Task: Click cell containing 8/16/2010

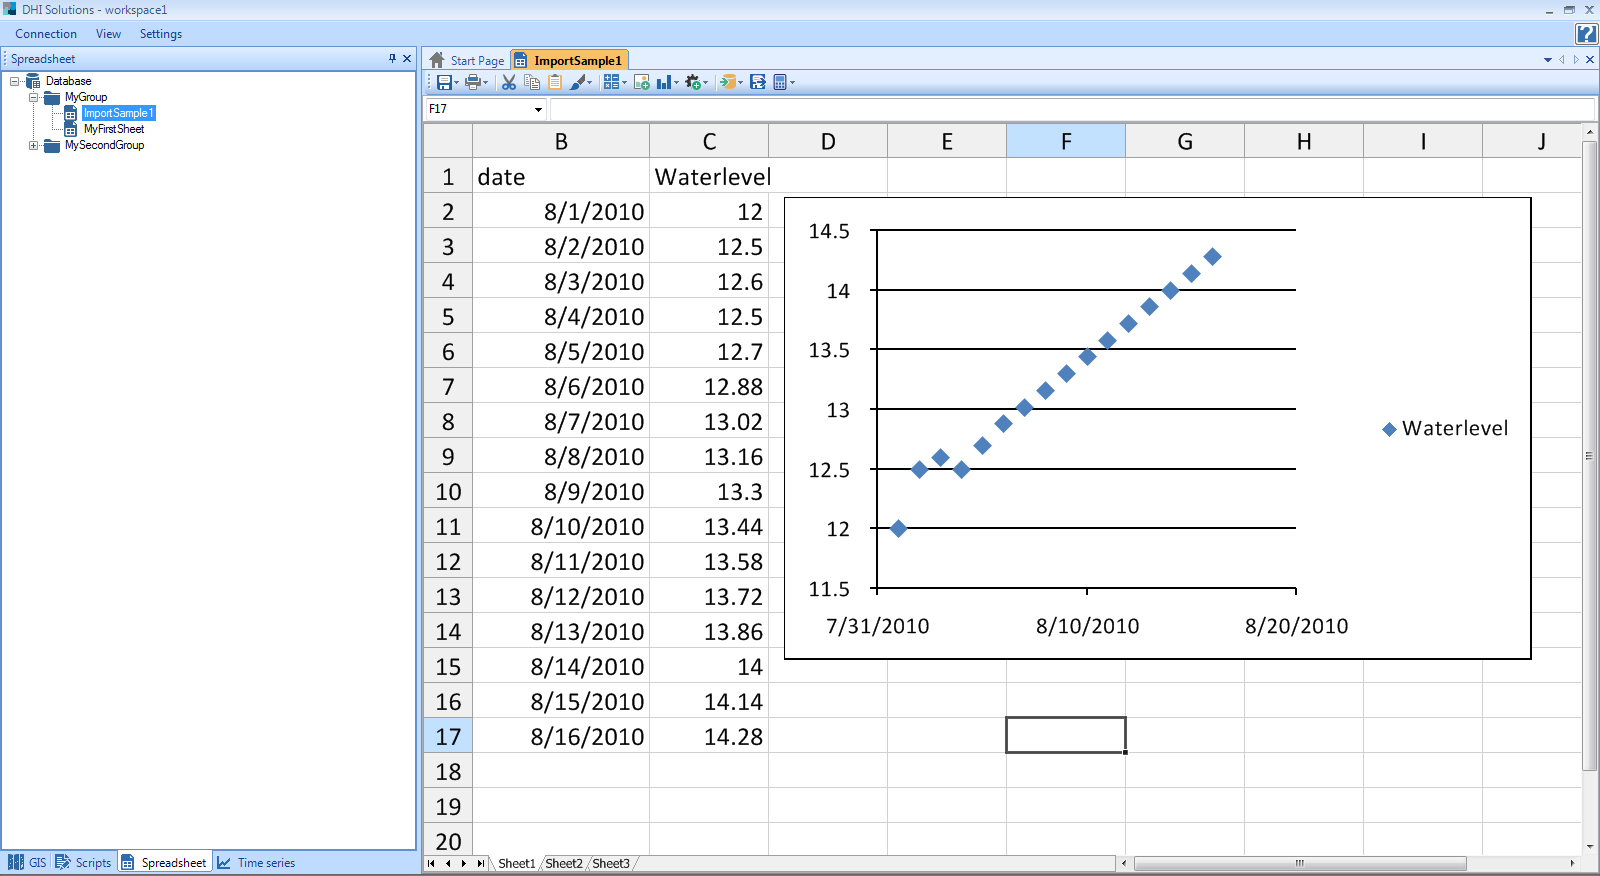Action: click(562, 736)
